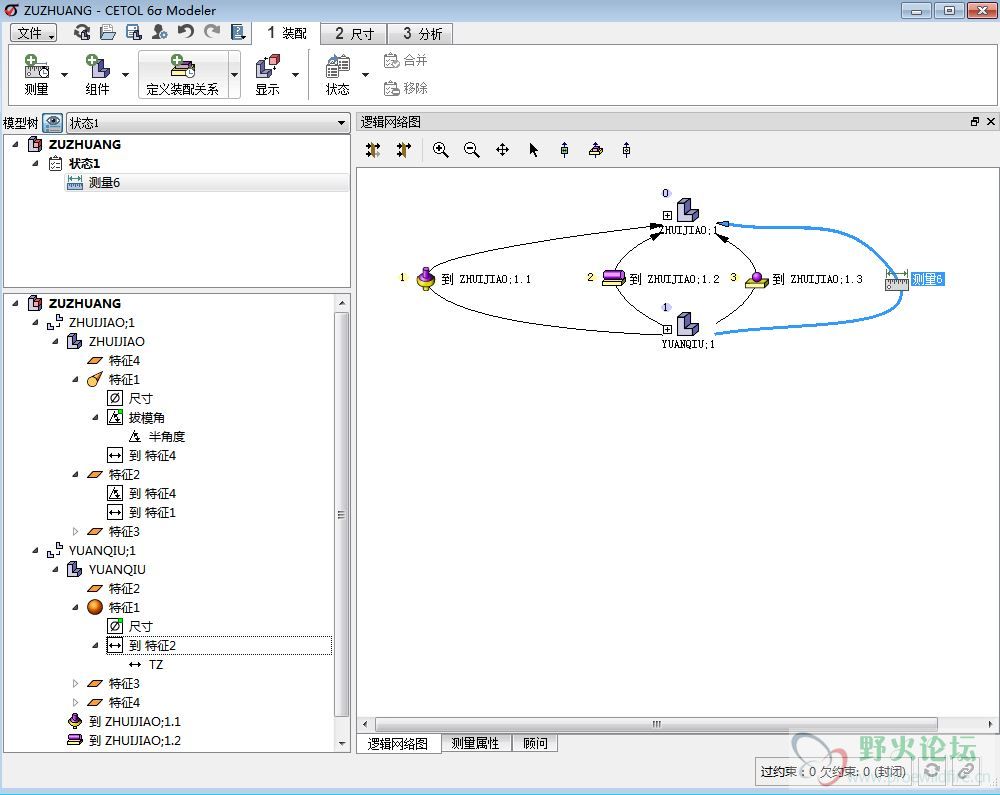Click the open file folder icon
The image size is (1000, 795).
(107, 32)
